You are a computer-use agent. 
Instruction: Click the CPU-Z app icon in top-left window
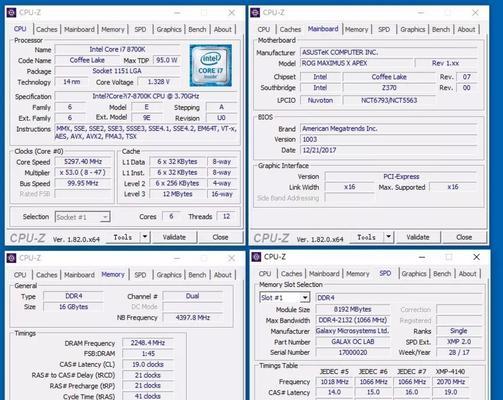(x=11, y=13)
